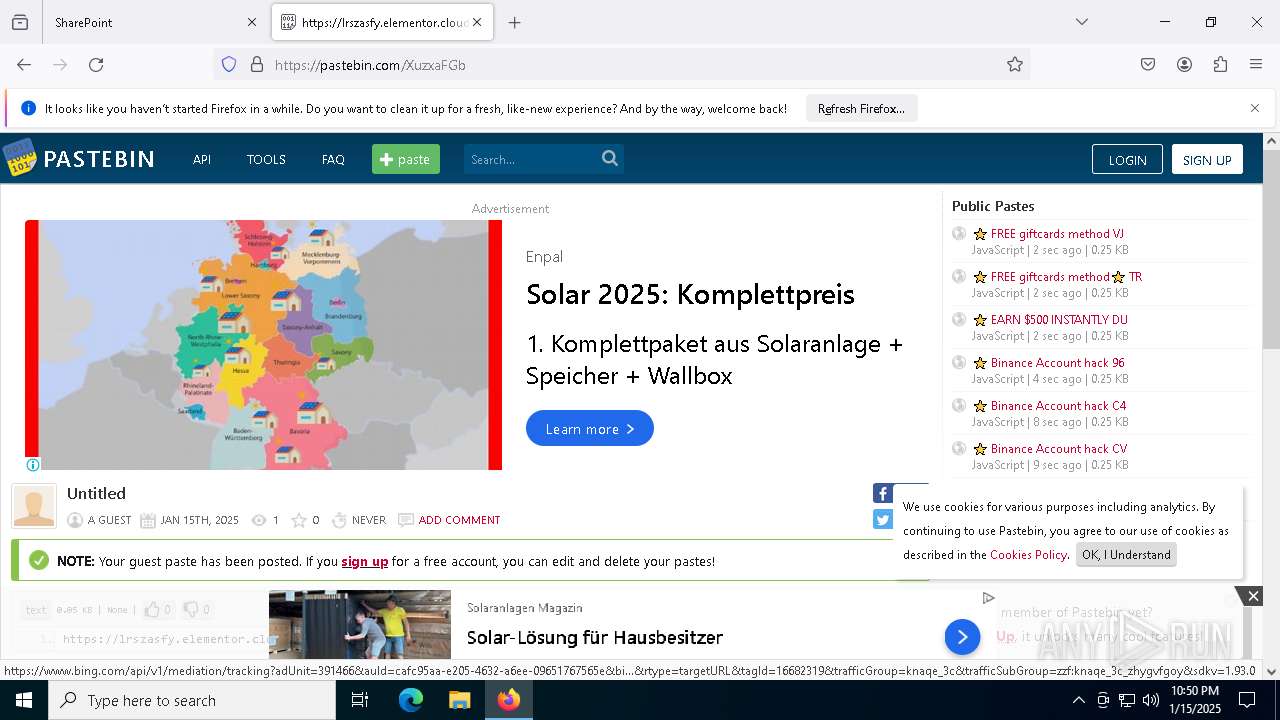1280x720 pixels.
Task: Open the Firefox account icon
Action: pos(1184,64)
